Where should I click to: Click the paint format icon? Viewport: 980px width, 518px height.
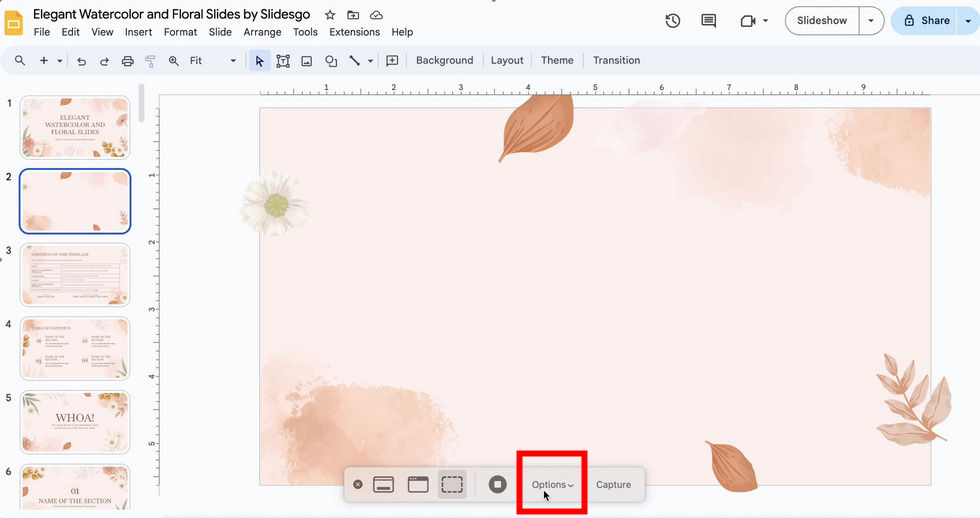tap(150, 61)
